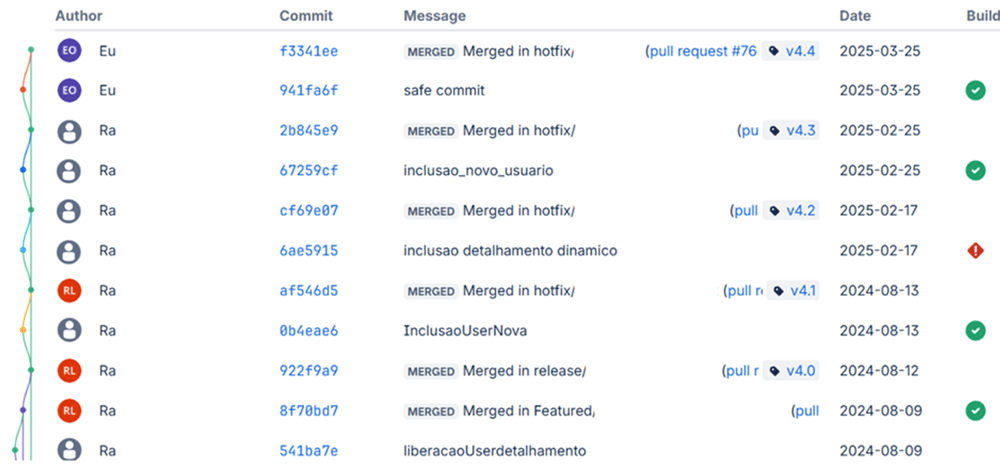Screen dimensions: 1000x468
Task: Click build success icon for commit 0b4eae6
Action: point(975,330)
